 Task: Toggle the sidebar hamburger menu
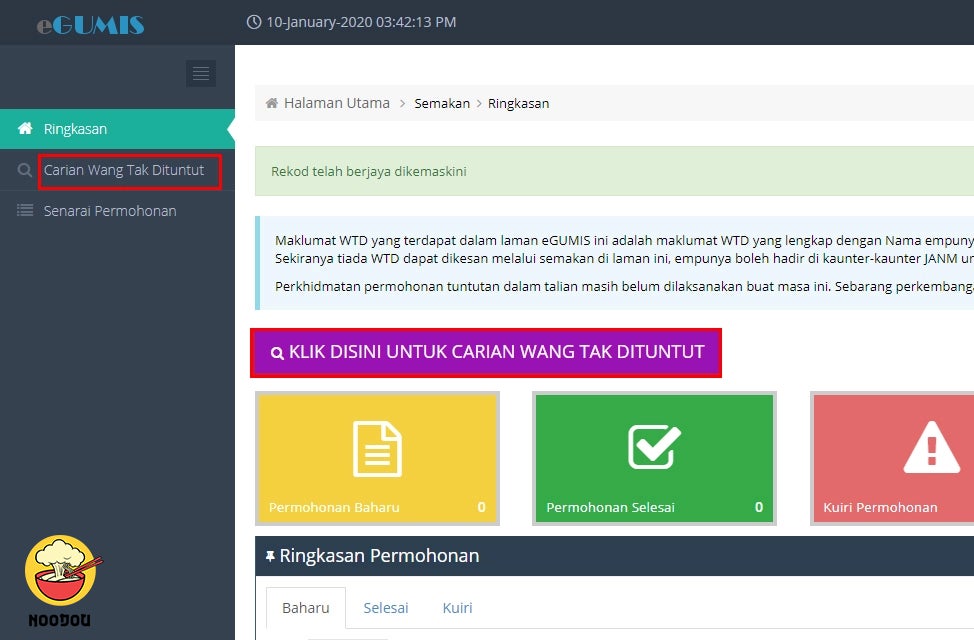click(x=201, y=73)
